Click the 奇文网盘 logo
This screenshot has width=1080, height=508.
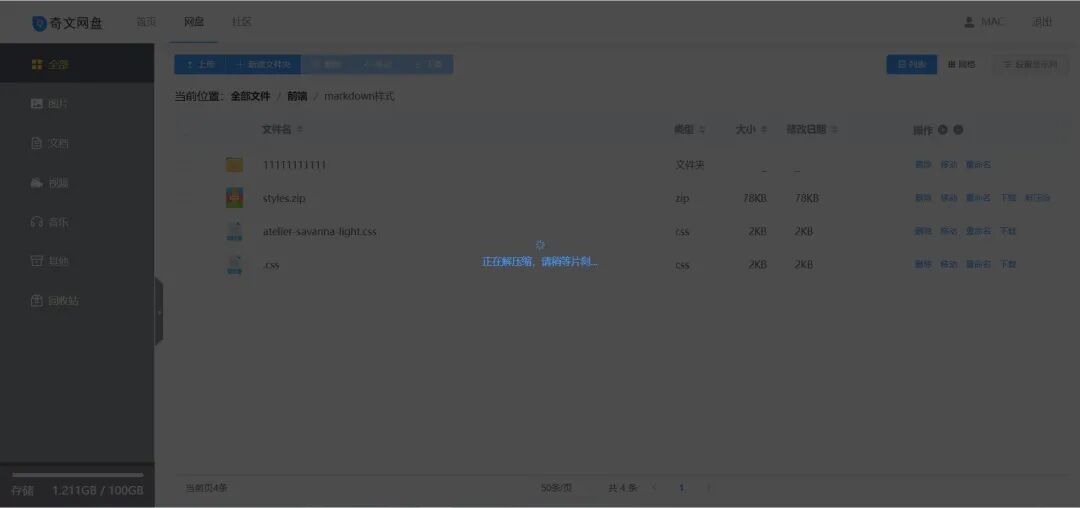[x=68, y=23]
